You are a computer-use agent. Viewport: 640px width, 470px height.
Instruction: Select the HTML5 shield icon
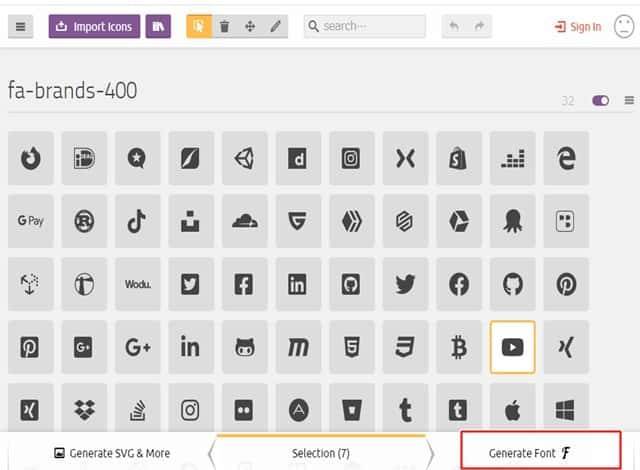(x=352, y=347)
